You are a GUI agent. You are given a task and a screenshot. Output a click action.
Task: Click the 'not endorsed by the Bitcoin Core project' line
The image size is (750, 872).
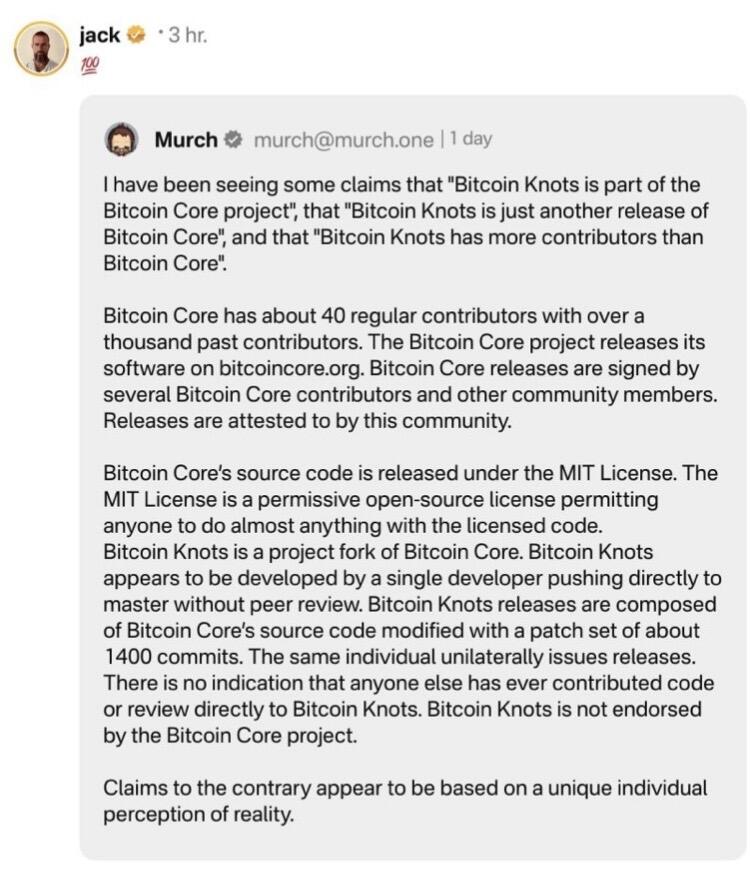(x=402, y=722)
